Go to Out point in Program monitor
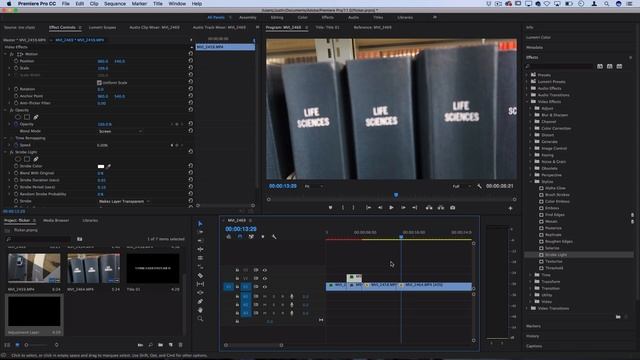Viewport: 640px width, 360px height. (x=415, y=208)
